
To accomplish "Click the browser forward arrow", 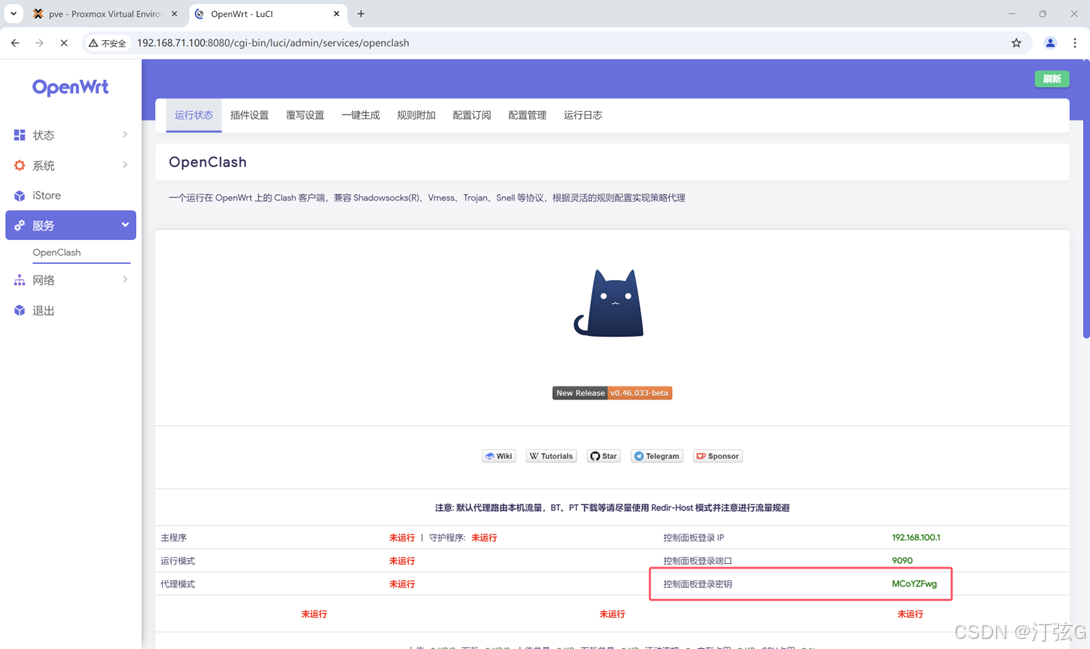I will click(x=40, y=43).
